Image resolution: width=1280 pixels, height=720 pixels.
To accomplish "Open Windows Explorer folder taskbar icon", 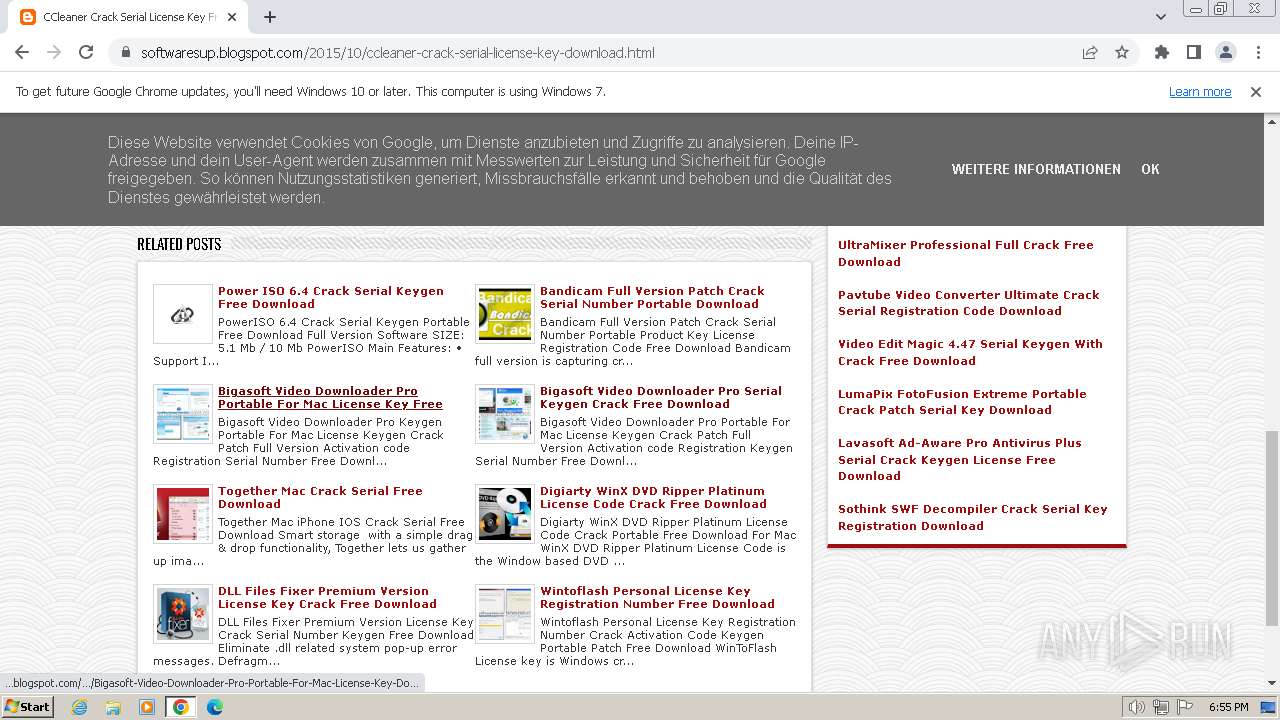I will (x=113, y=707).
